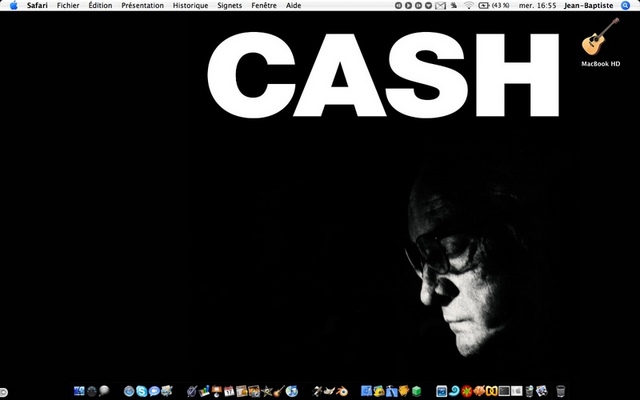The image size is (640, 400).
Task: Click the mer. 16:55 clock
Action: (x=537, y=5)
